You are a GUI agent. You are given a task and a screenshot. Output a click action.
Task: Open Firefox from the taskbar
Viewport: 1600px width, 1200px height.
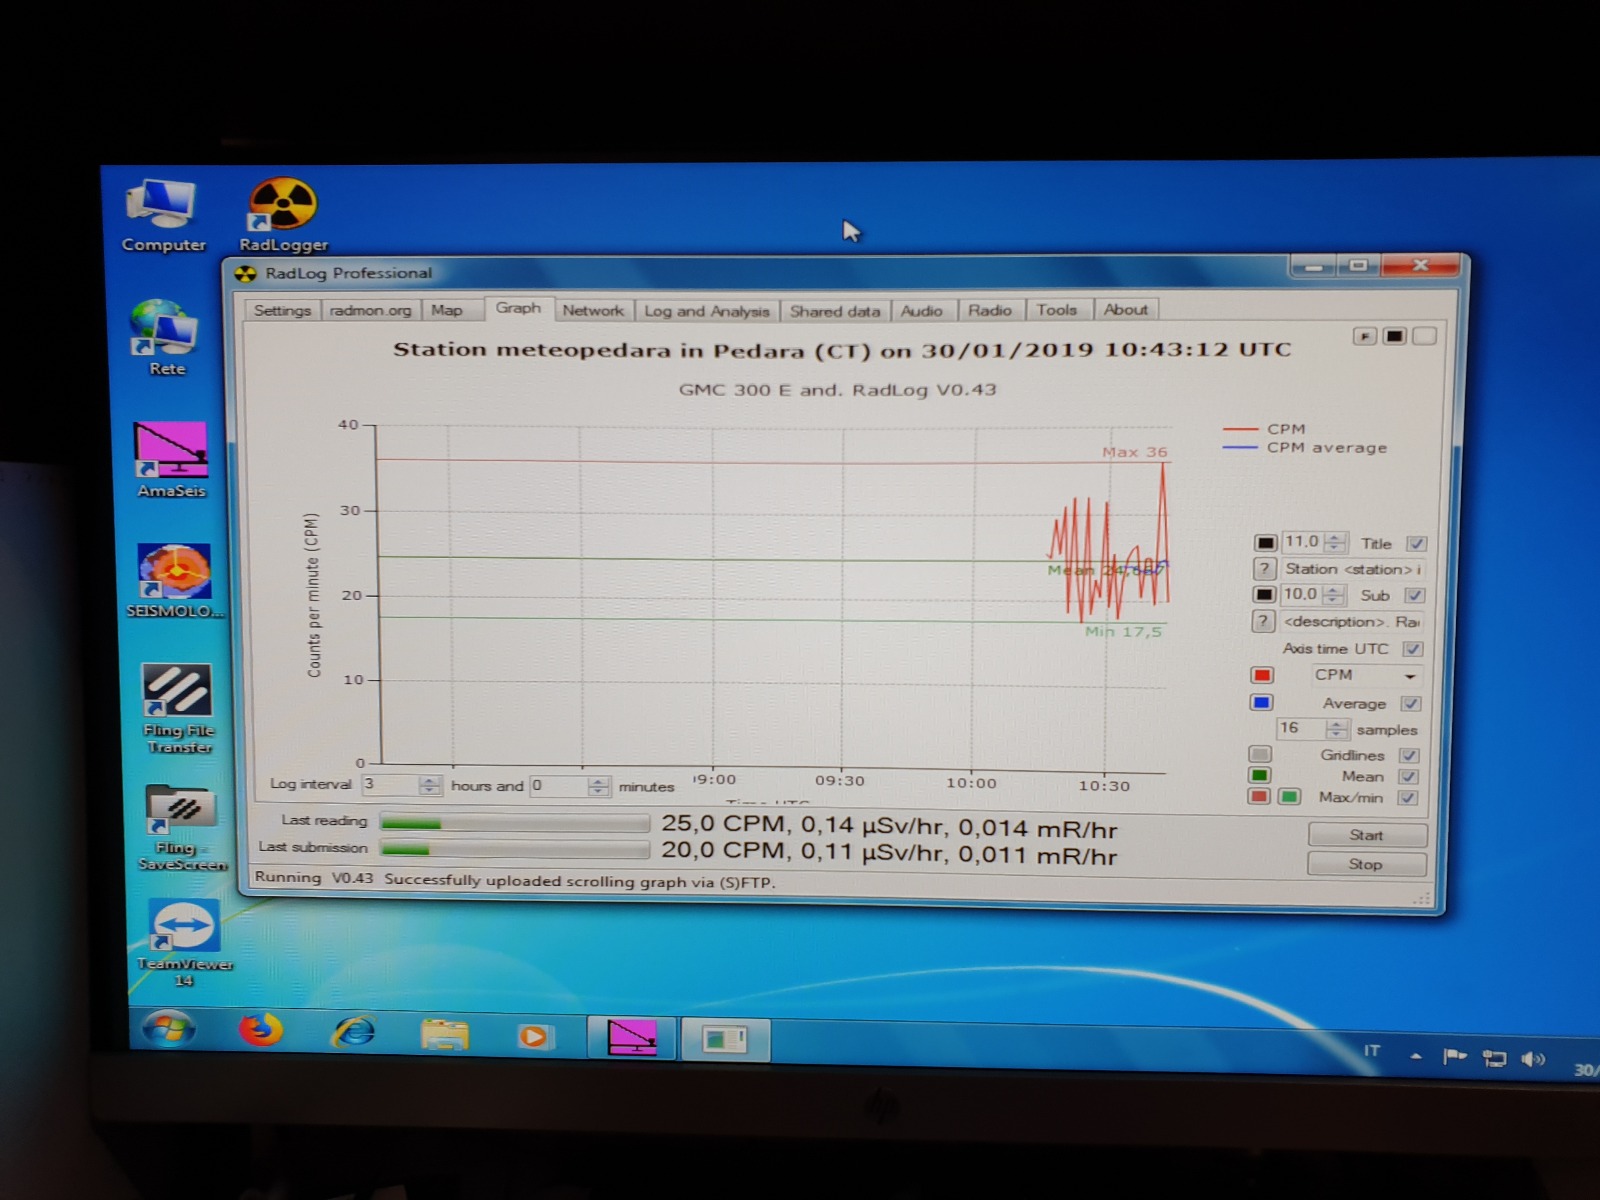point(261,1031)
